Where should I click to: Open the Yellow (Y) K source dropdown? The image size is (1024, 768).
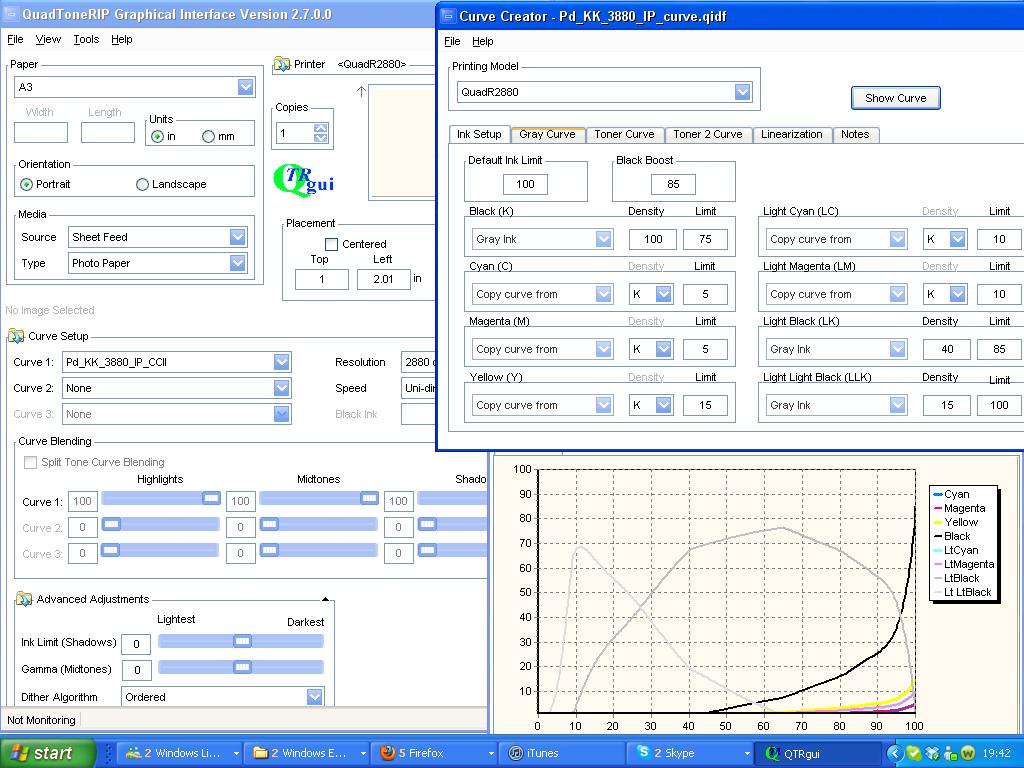pyautogui.click(x=664, y=405)
